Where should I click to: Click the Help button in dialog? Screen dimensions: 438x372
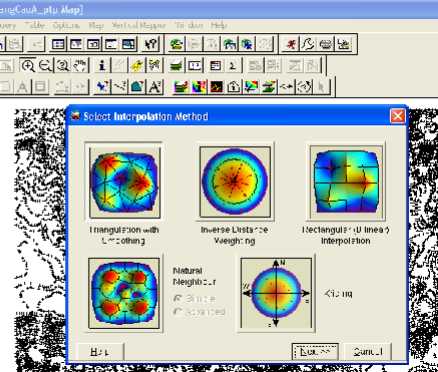click(101, 352)
